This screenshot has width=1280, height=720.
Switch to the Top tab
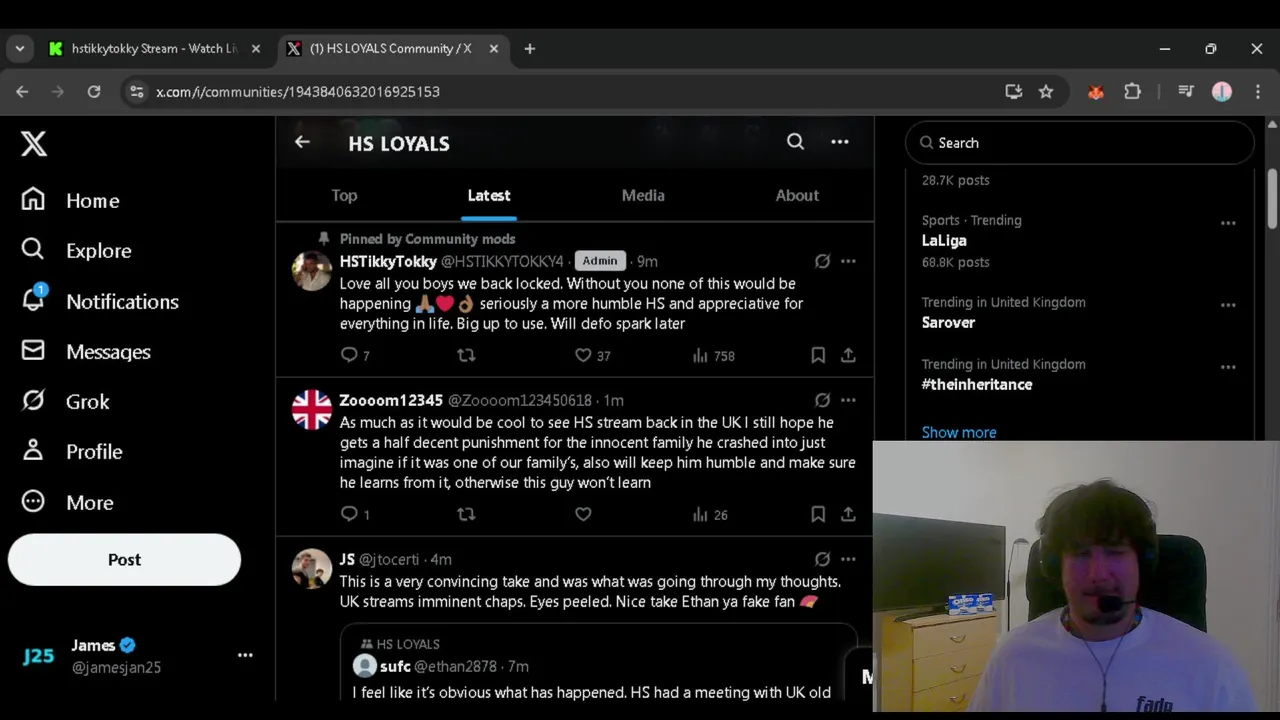pos(344,196)
